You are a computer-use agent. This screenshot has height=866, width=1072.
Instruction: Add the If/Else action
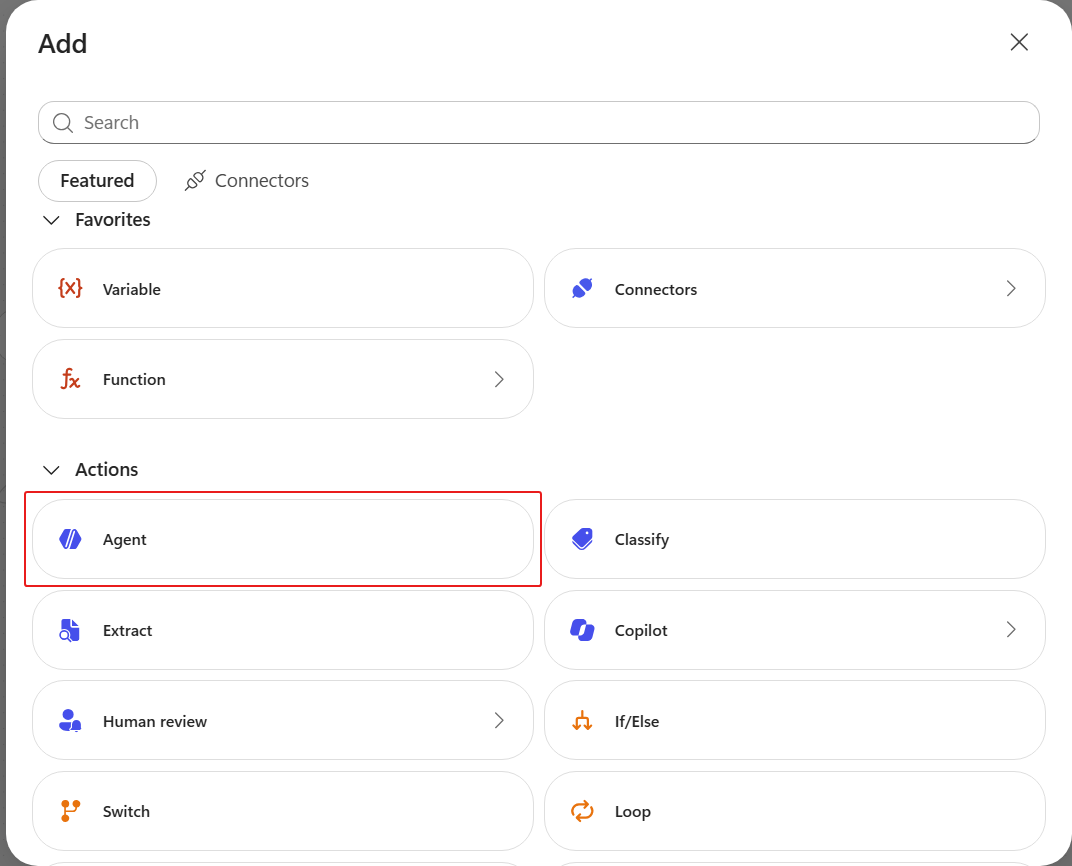(794, 720)
